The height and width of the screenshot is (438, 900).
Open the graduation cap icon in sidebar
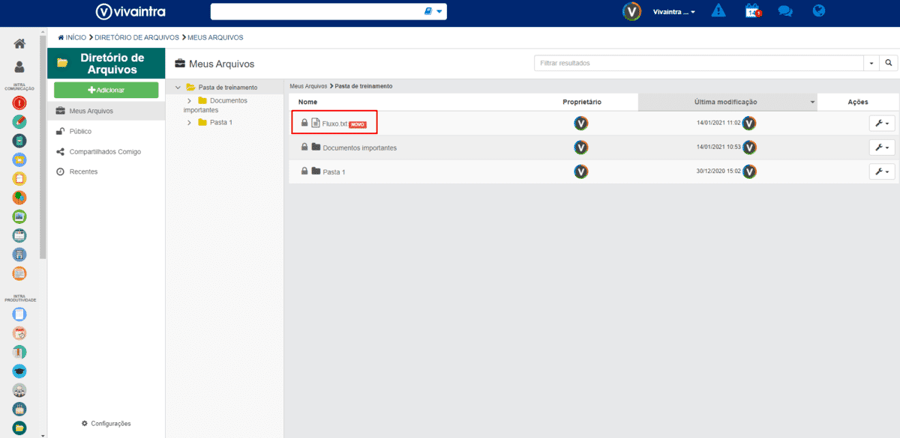pos(20,371)
